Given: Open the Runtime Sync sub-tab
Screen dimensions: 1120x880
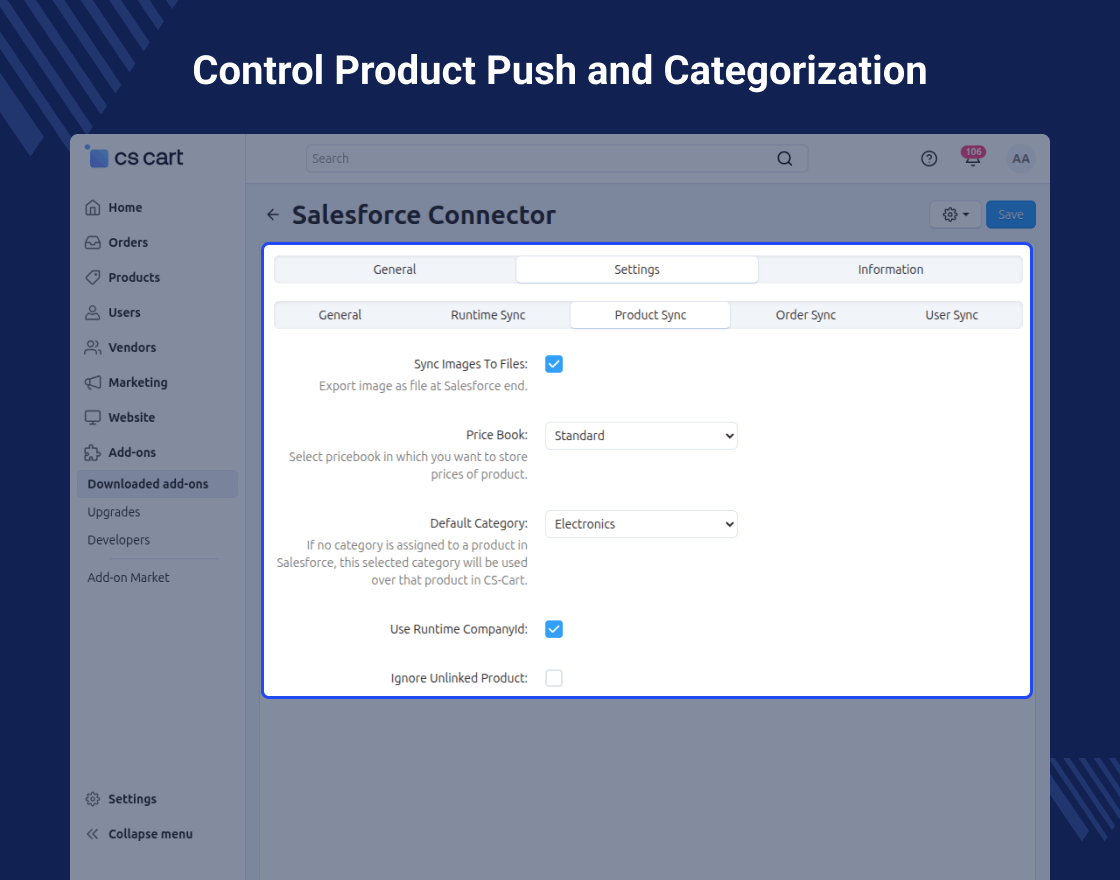Looking at the screenshot, I should 488,315.
